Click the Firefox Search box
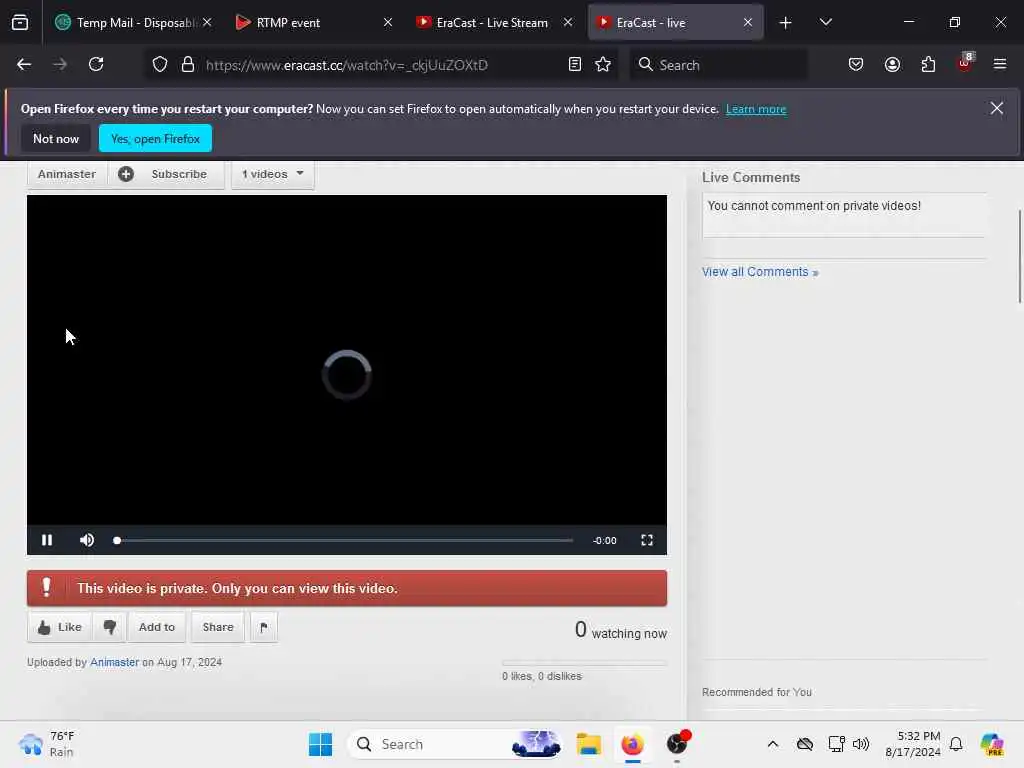Image resolution: width=1024 pixels, height=768 pixels. (718, 65)
